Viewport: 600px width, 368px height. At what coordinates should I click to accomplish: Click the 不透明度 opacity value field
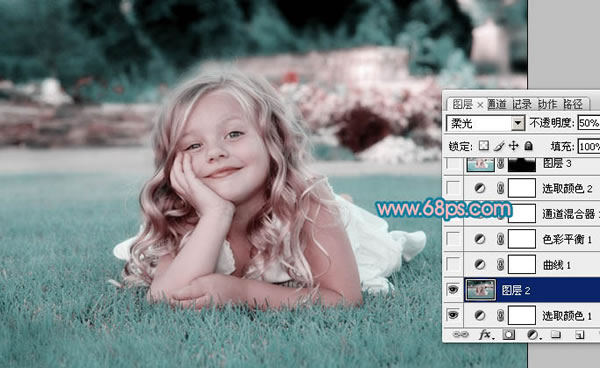589,123
